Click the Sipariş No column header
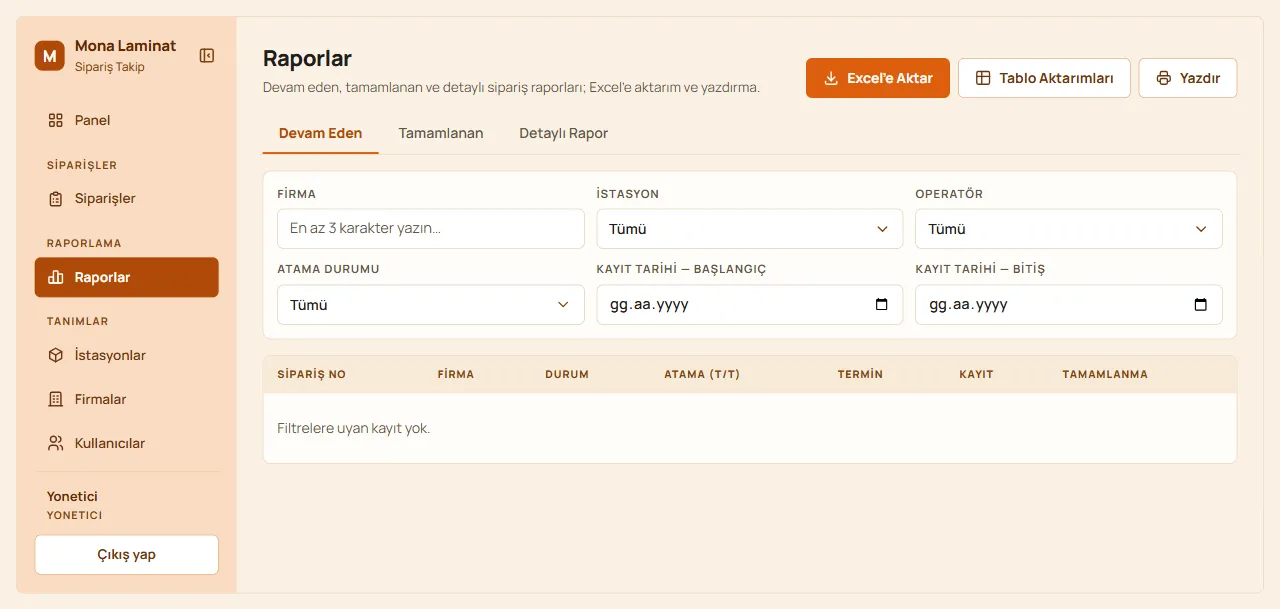Viewport: 1280px width, 609px height. tap(311, 374)
